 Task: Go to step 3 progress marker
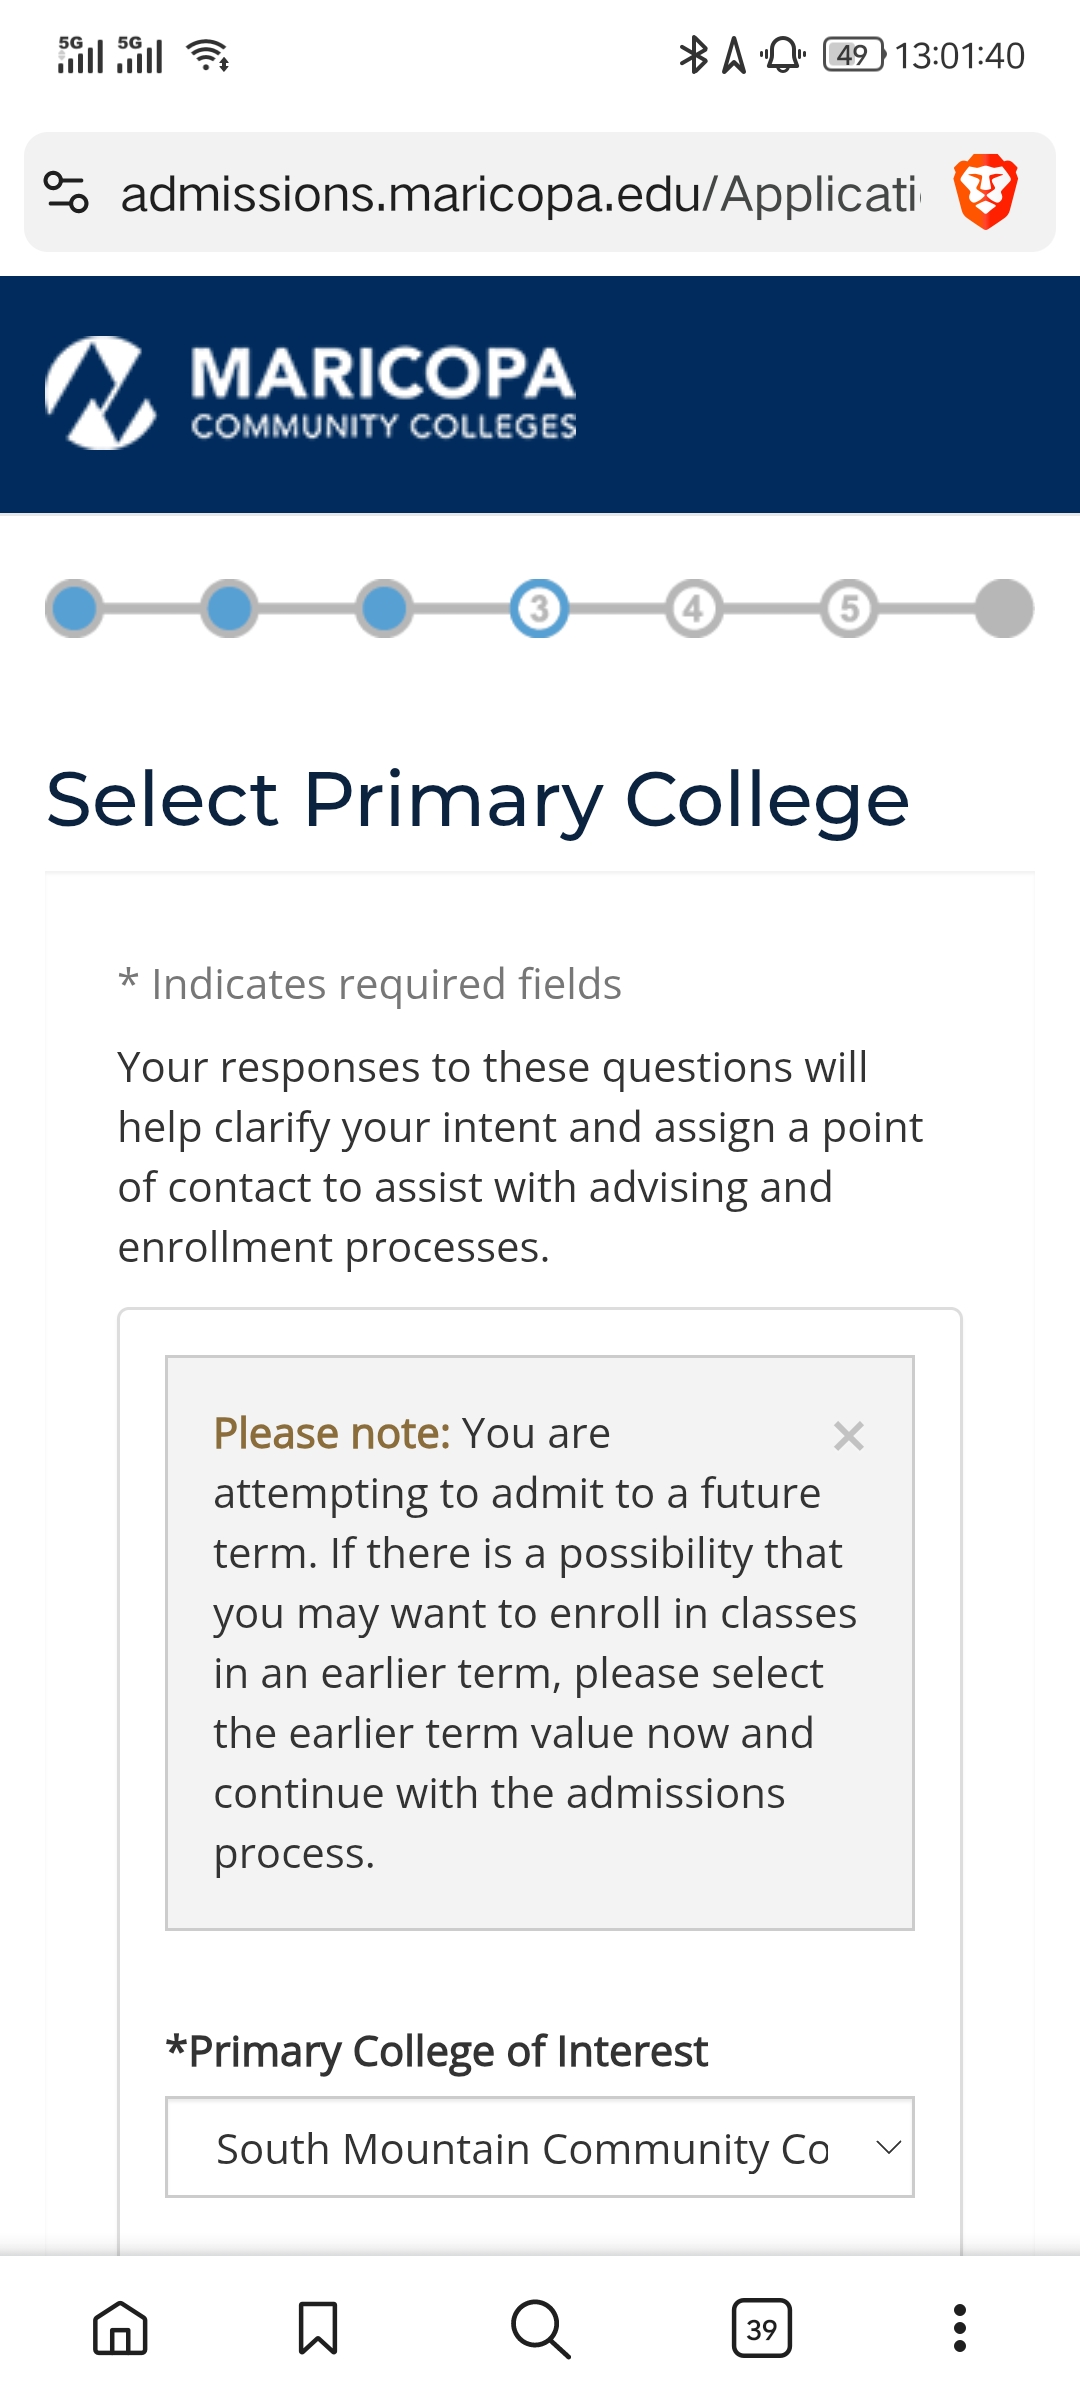coord(539,608)
